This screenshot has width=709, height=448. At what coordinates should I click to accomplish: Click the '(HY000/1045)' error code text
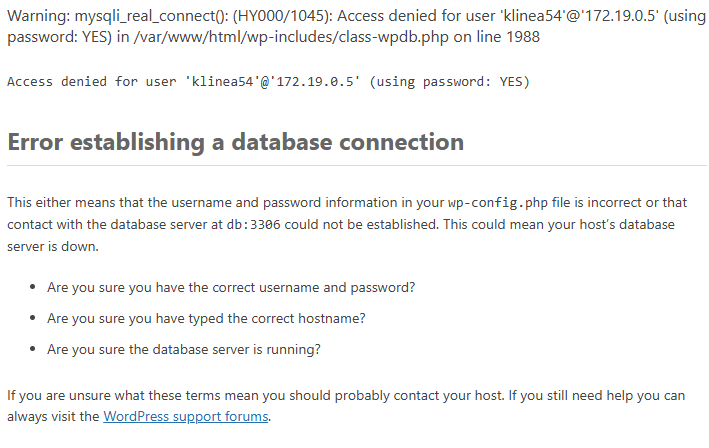tap(283, 16)
